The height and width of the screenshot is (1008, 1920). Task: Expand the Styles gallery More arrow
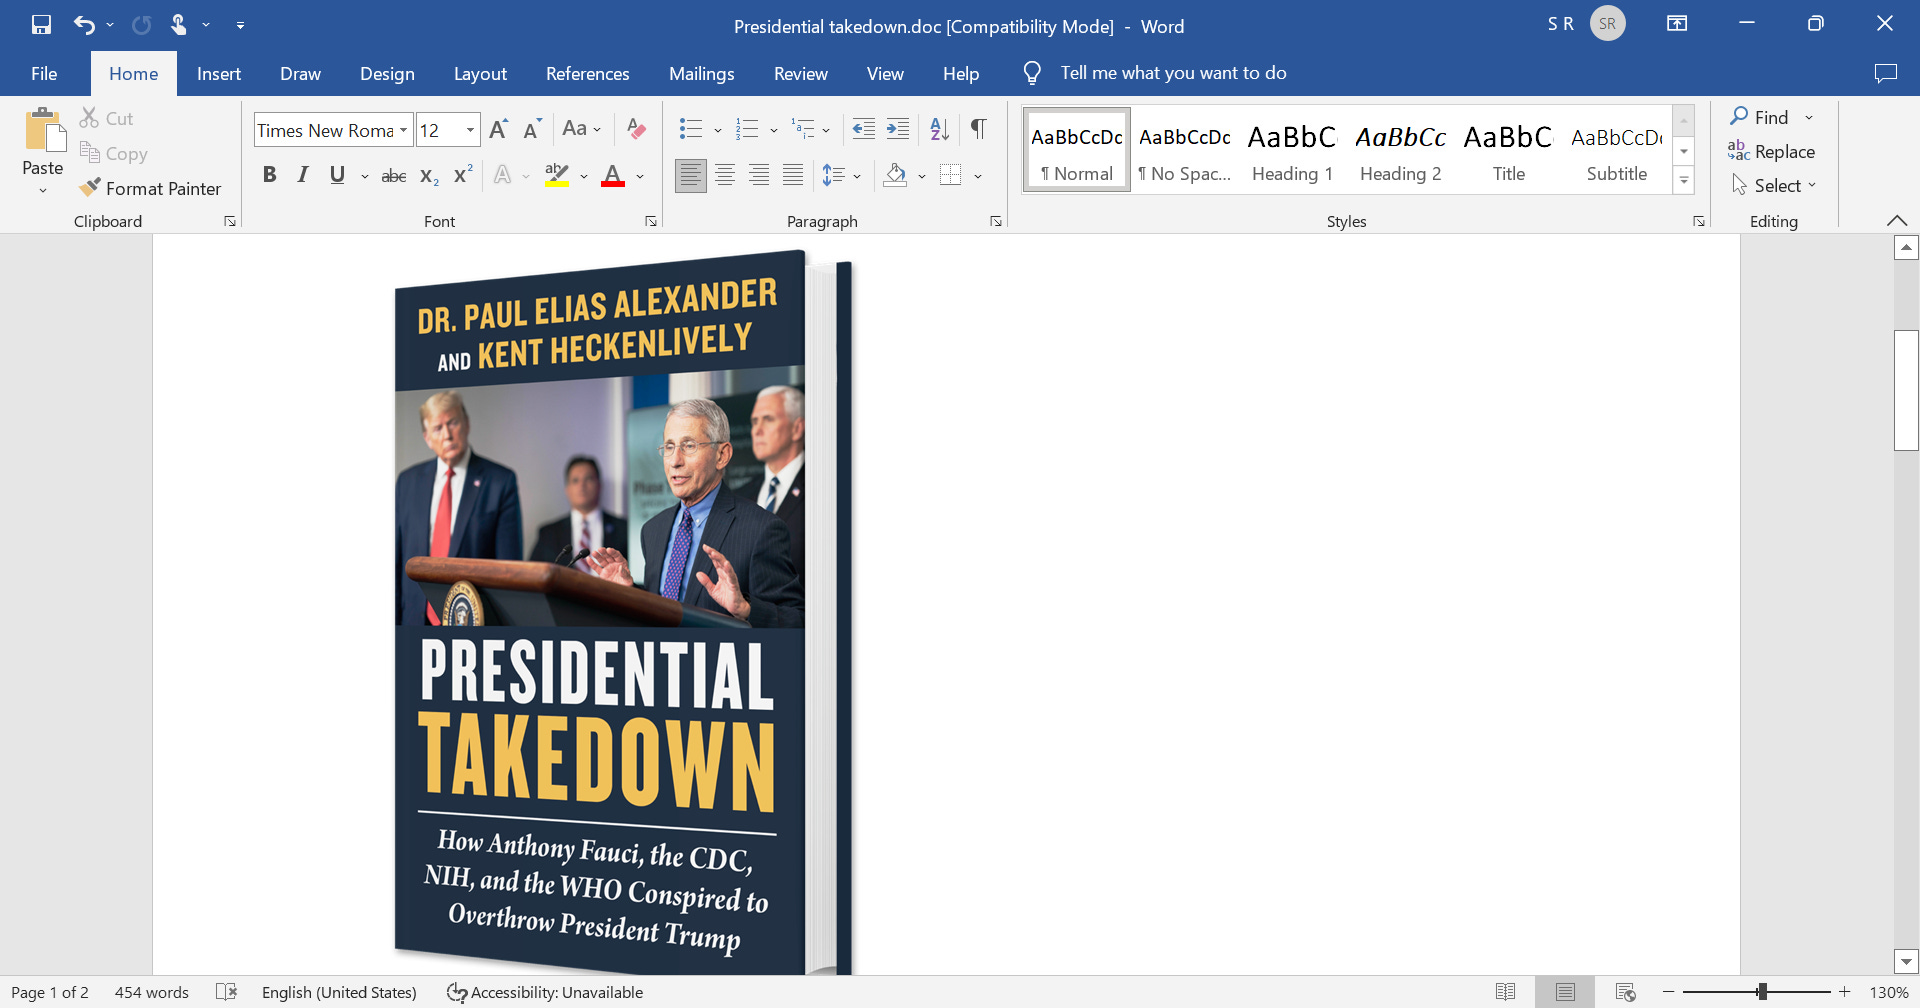point(1684,181)
